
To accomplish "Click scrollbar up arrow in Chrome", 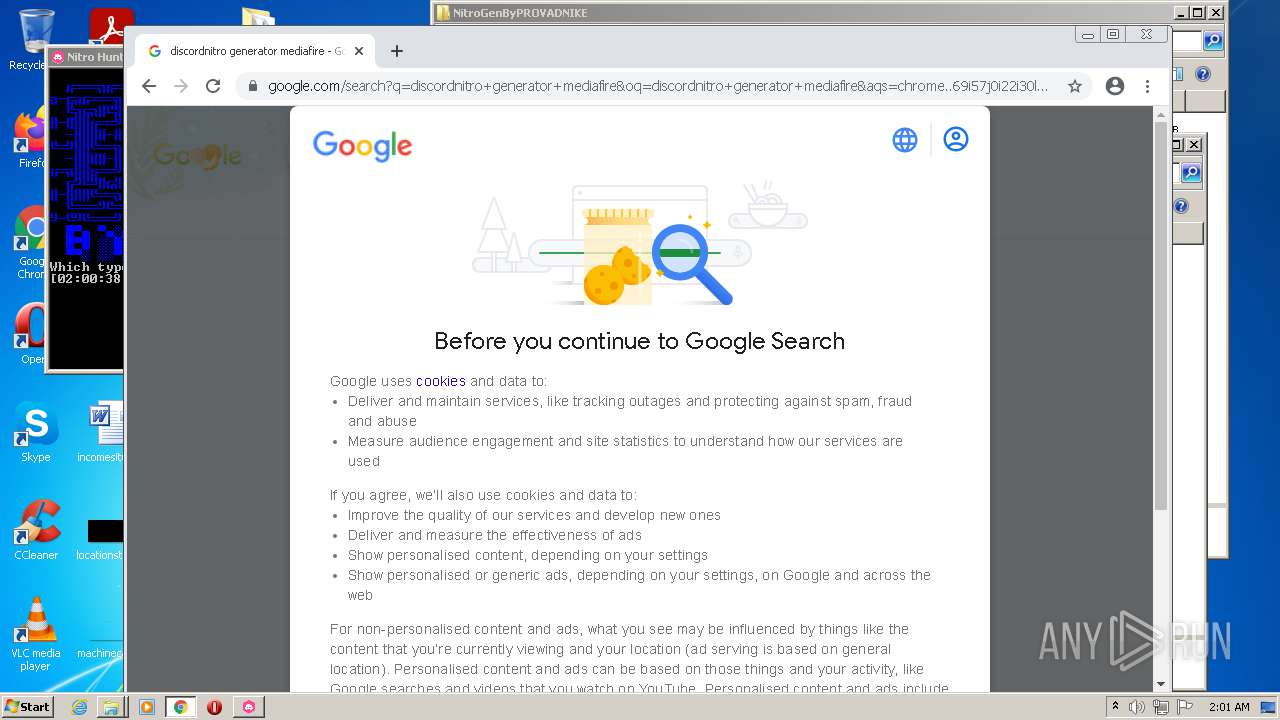I will point(1161,114).
